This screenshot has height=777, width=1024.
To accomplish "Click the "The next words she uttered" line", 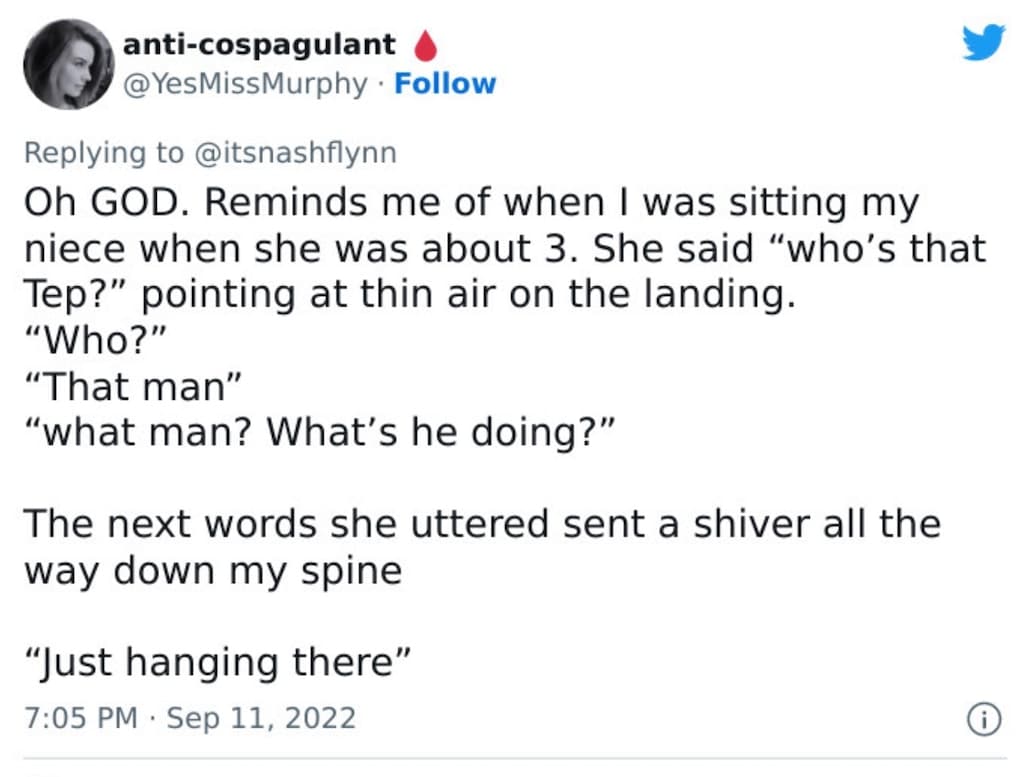I will coord(482,524).
